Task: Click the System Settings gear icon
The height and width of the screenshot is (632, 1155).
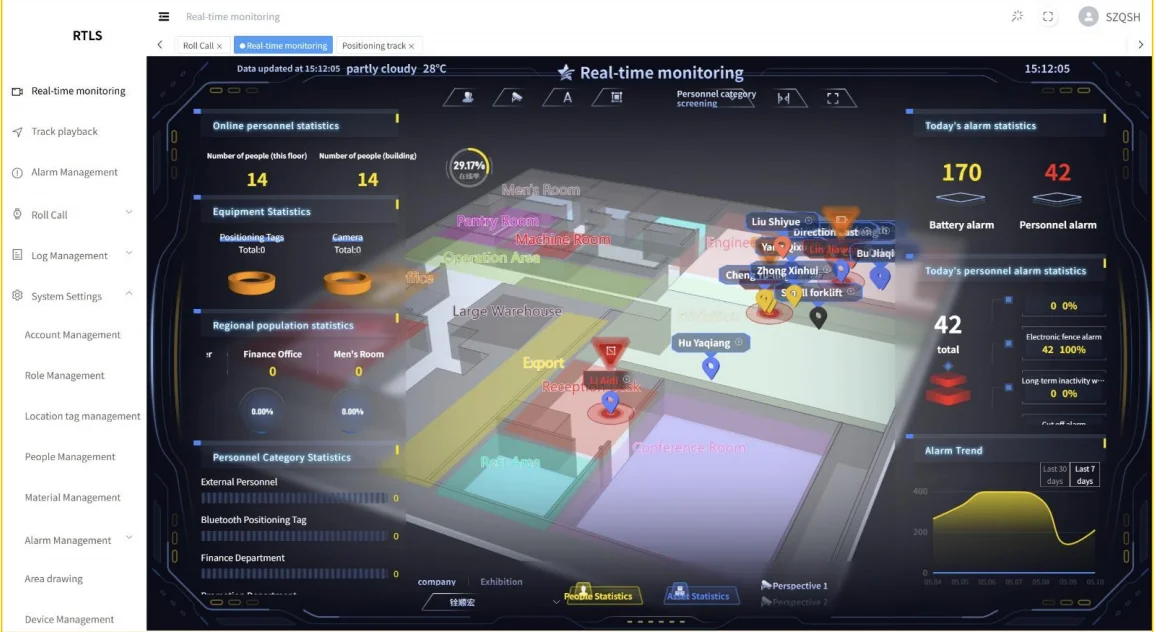Action: [17, 295]
